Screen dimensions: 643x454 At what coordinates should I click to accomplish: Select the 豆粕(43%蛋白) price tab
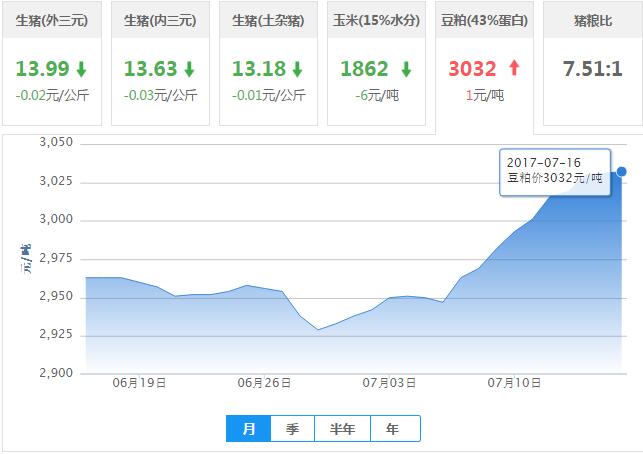484,66
